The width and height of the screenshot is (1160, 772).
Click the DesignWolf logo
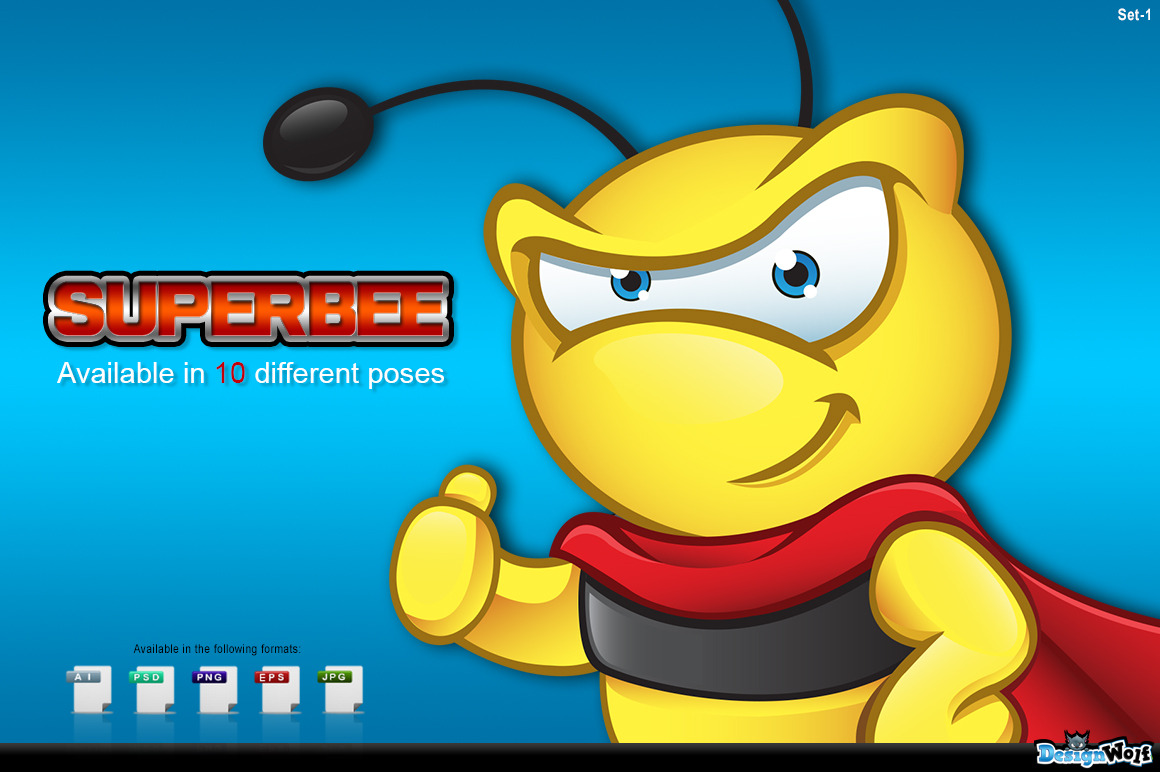1093,750
